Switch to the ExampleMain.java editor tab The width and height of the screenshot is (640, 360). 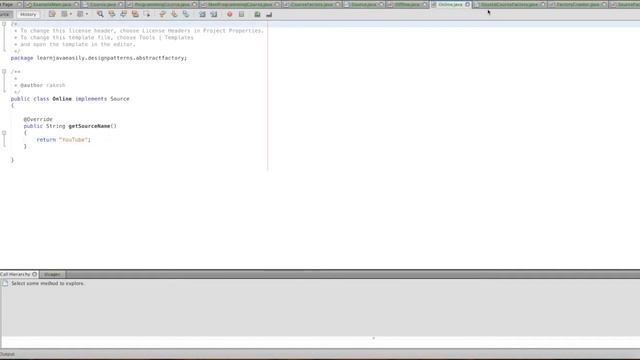(x=52, y=4)
